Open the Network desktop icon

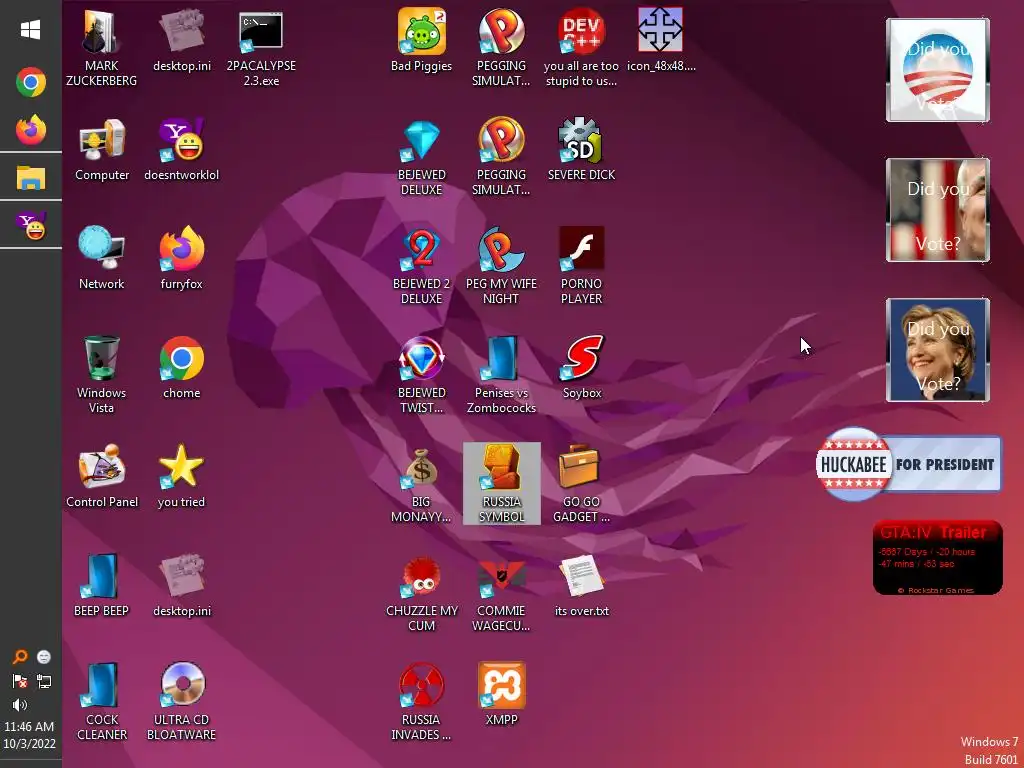coord(101,259)
